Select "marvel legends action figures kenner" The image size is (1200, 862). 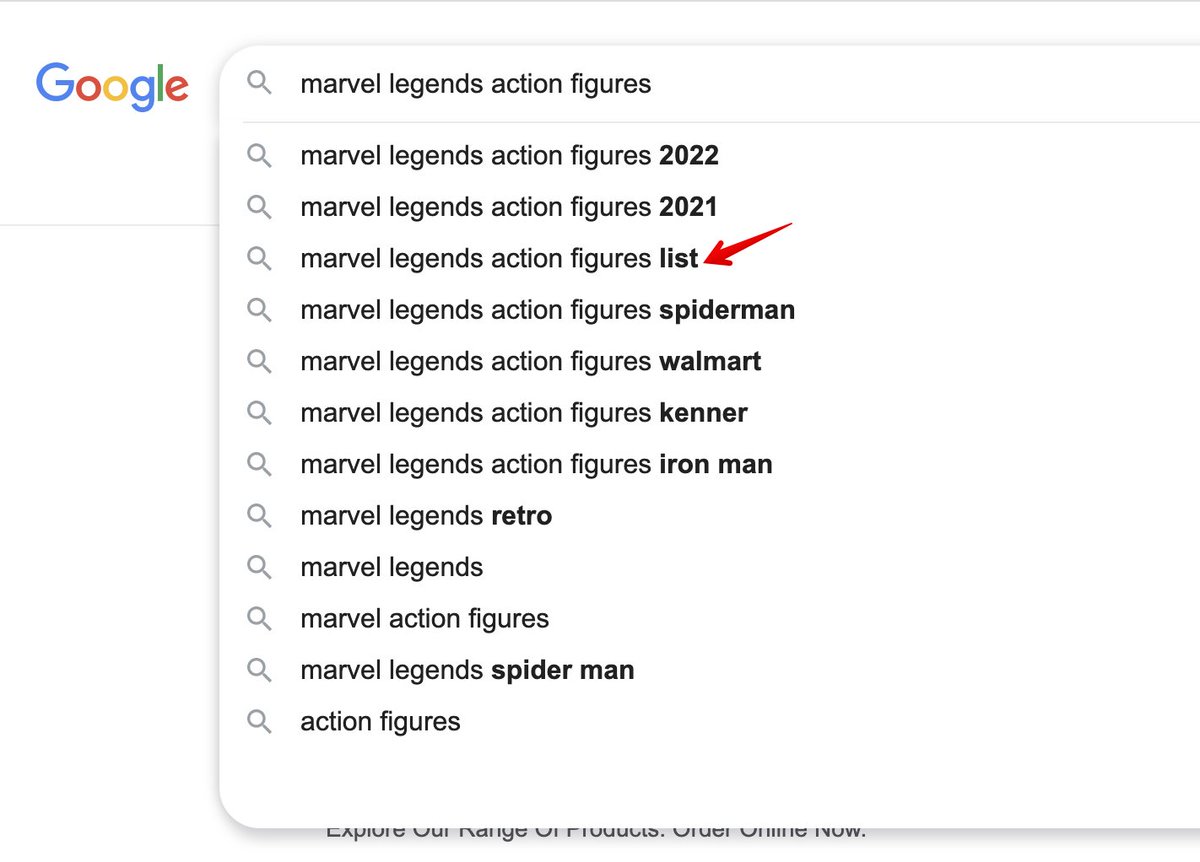[523, 412]
